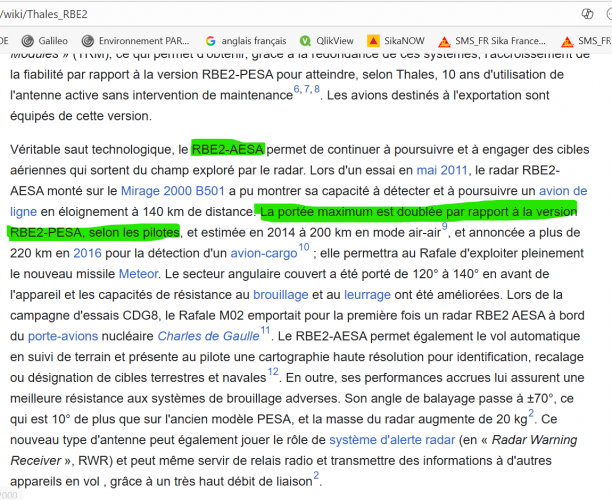Open the porte-avions link
Screen dimensions: 612x500
pyautogui.click(x=63, y=336)
